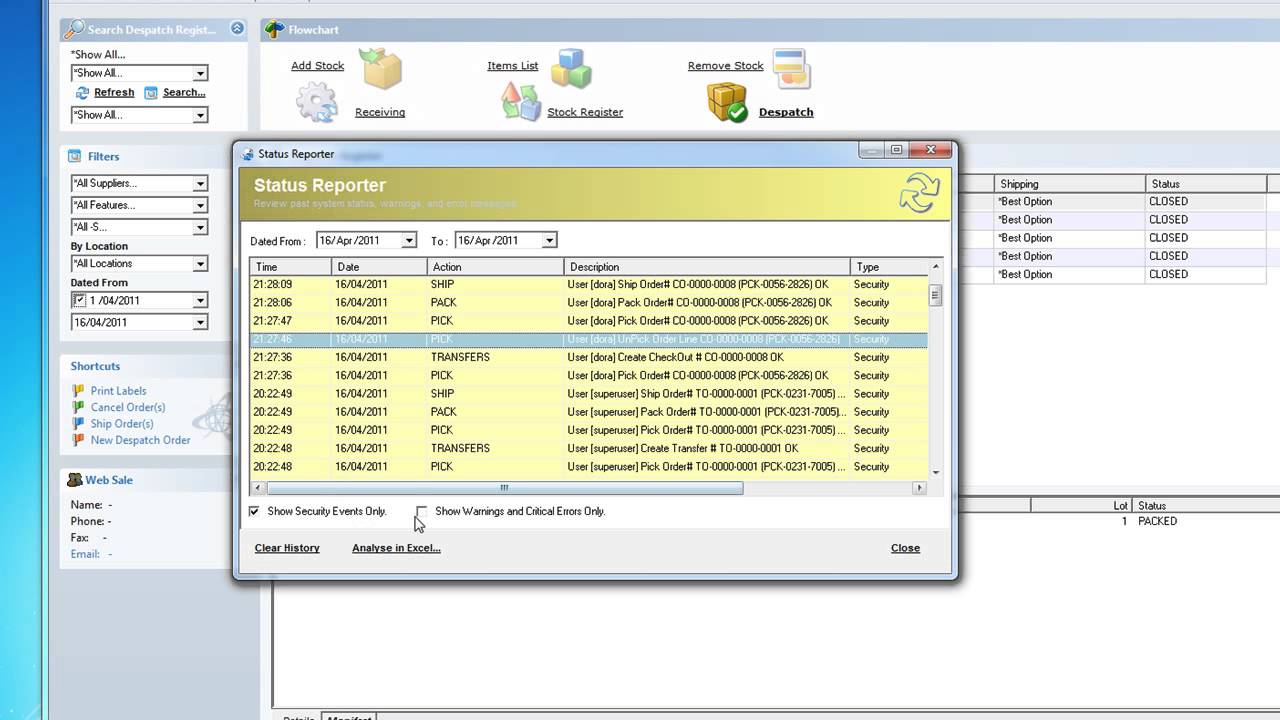Click the Items List cubes icon

571,68
